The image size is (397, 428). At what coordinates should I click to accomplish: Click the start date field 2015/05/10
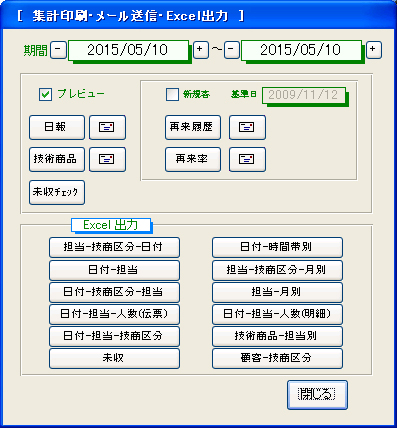128,50
